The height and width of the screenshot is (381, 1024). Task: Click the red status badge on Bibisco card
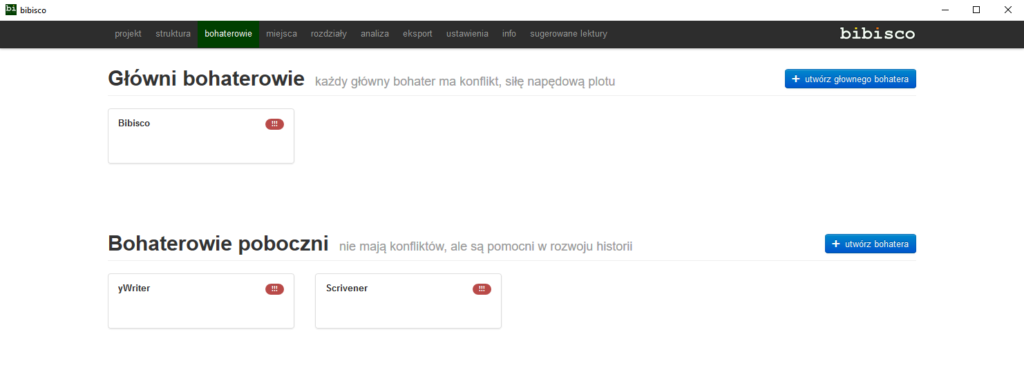(x=274, y=124)
